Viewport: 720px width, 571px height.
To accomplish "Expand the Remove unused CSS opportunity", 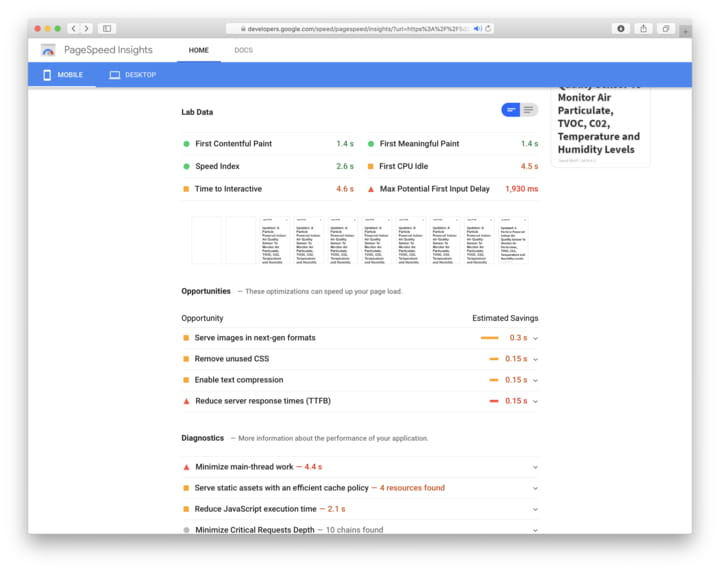I will point(535,359).
